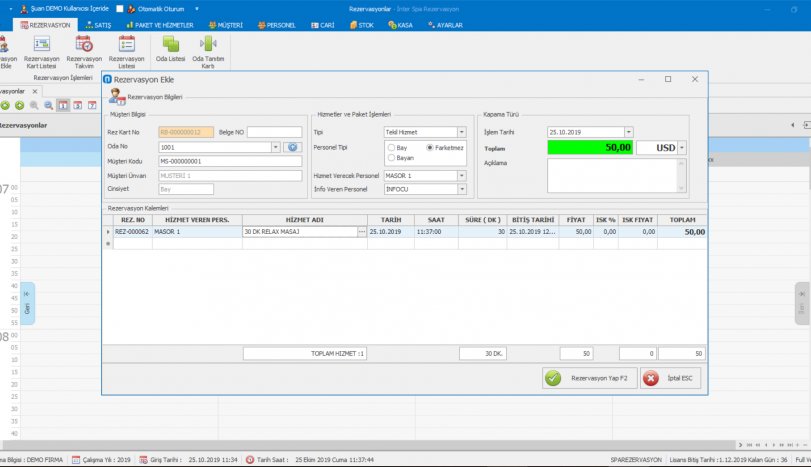811x467 pixels.
Task: Click the row indicator arrow of REZ-000062
Action: (108, 232)
